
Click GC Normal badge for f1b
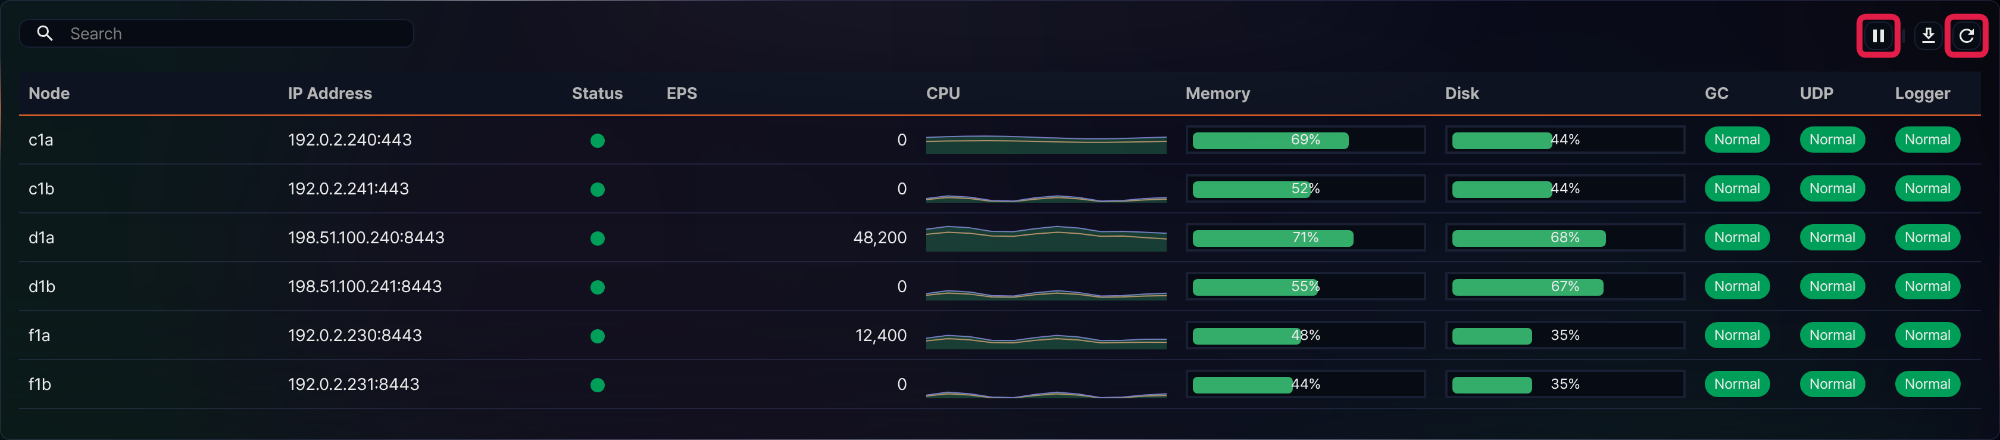pos(1737,385)
